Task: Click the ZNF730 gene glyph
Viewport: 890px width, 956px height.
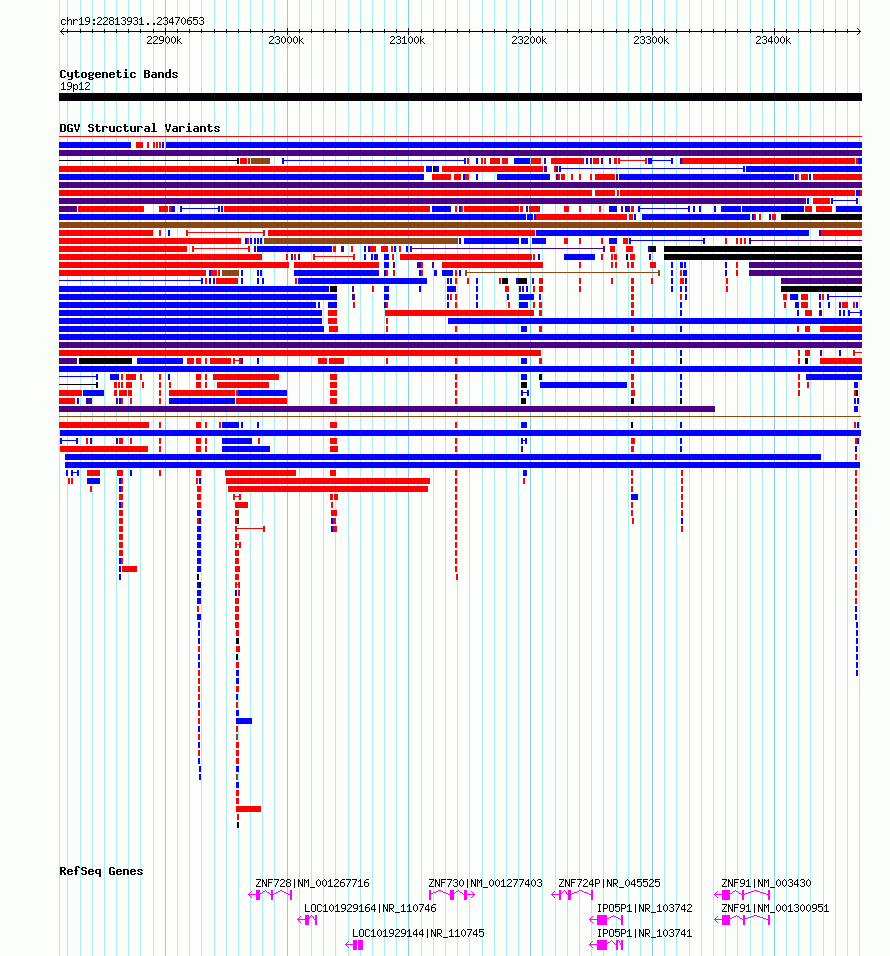Action: click(x=452, y=894)
